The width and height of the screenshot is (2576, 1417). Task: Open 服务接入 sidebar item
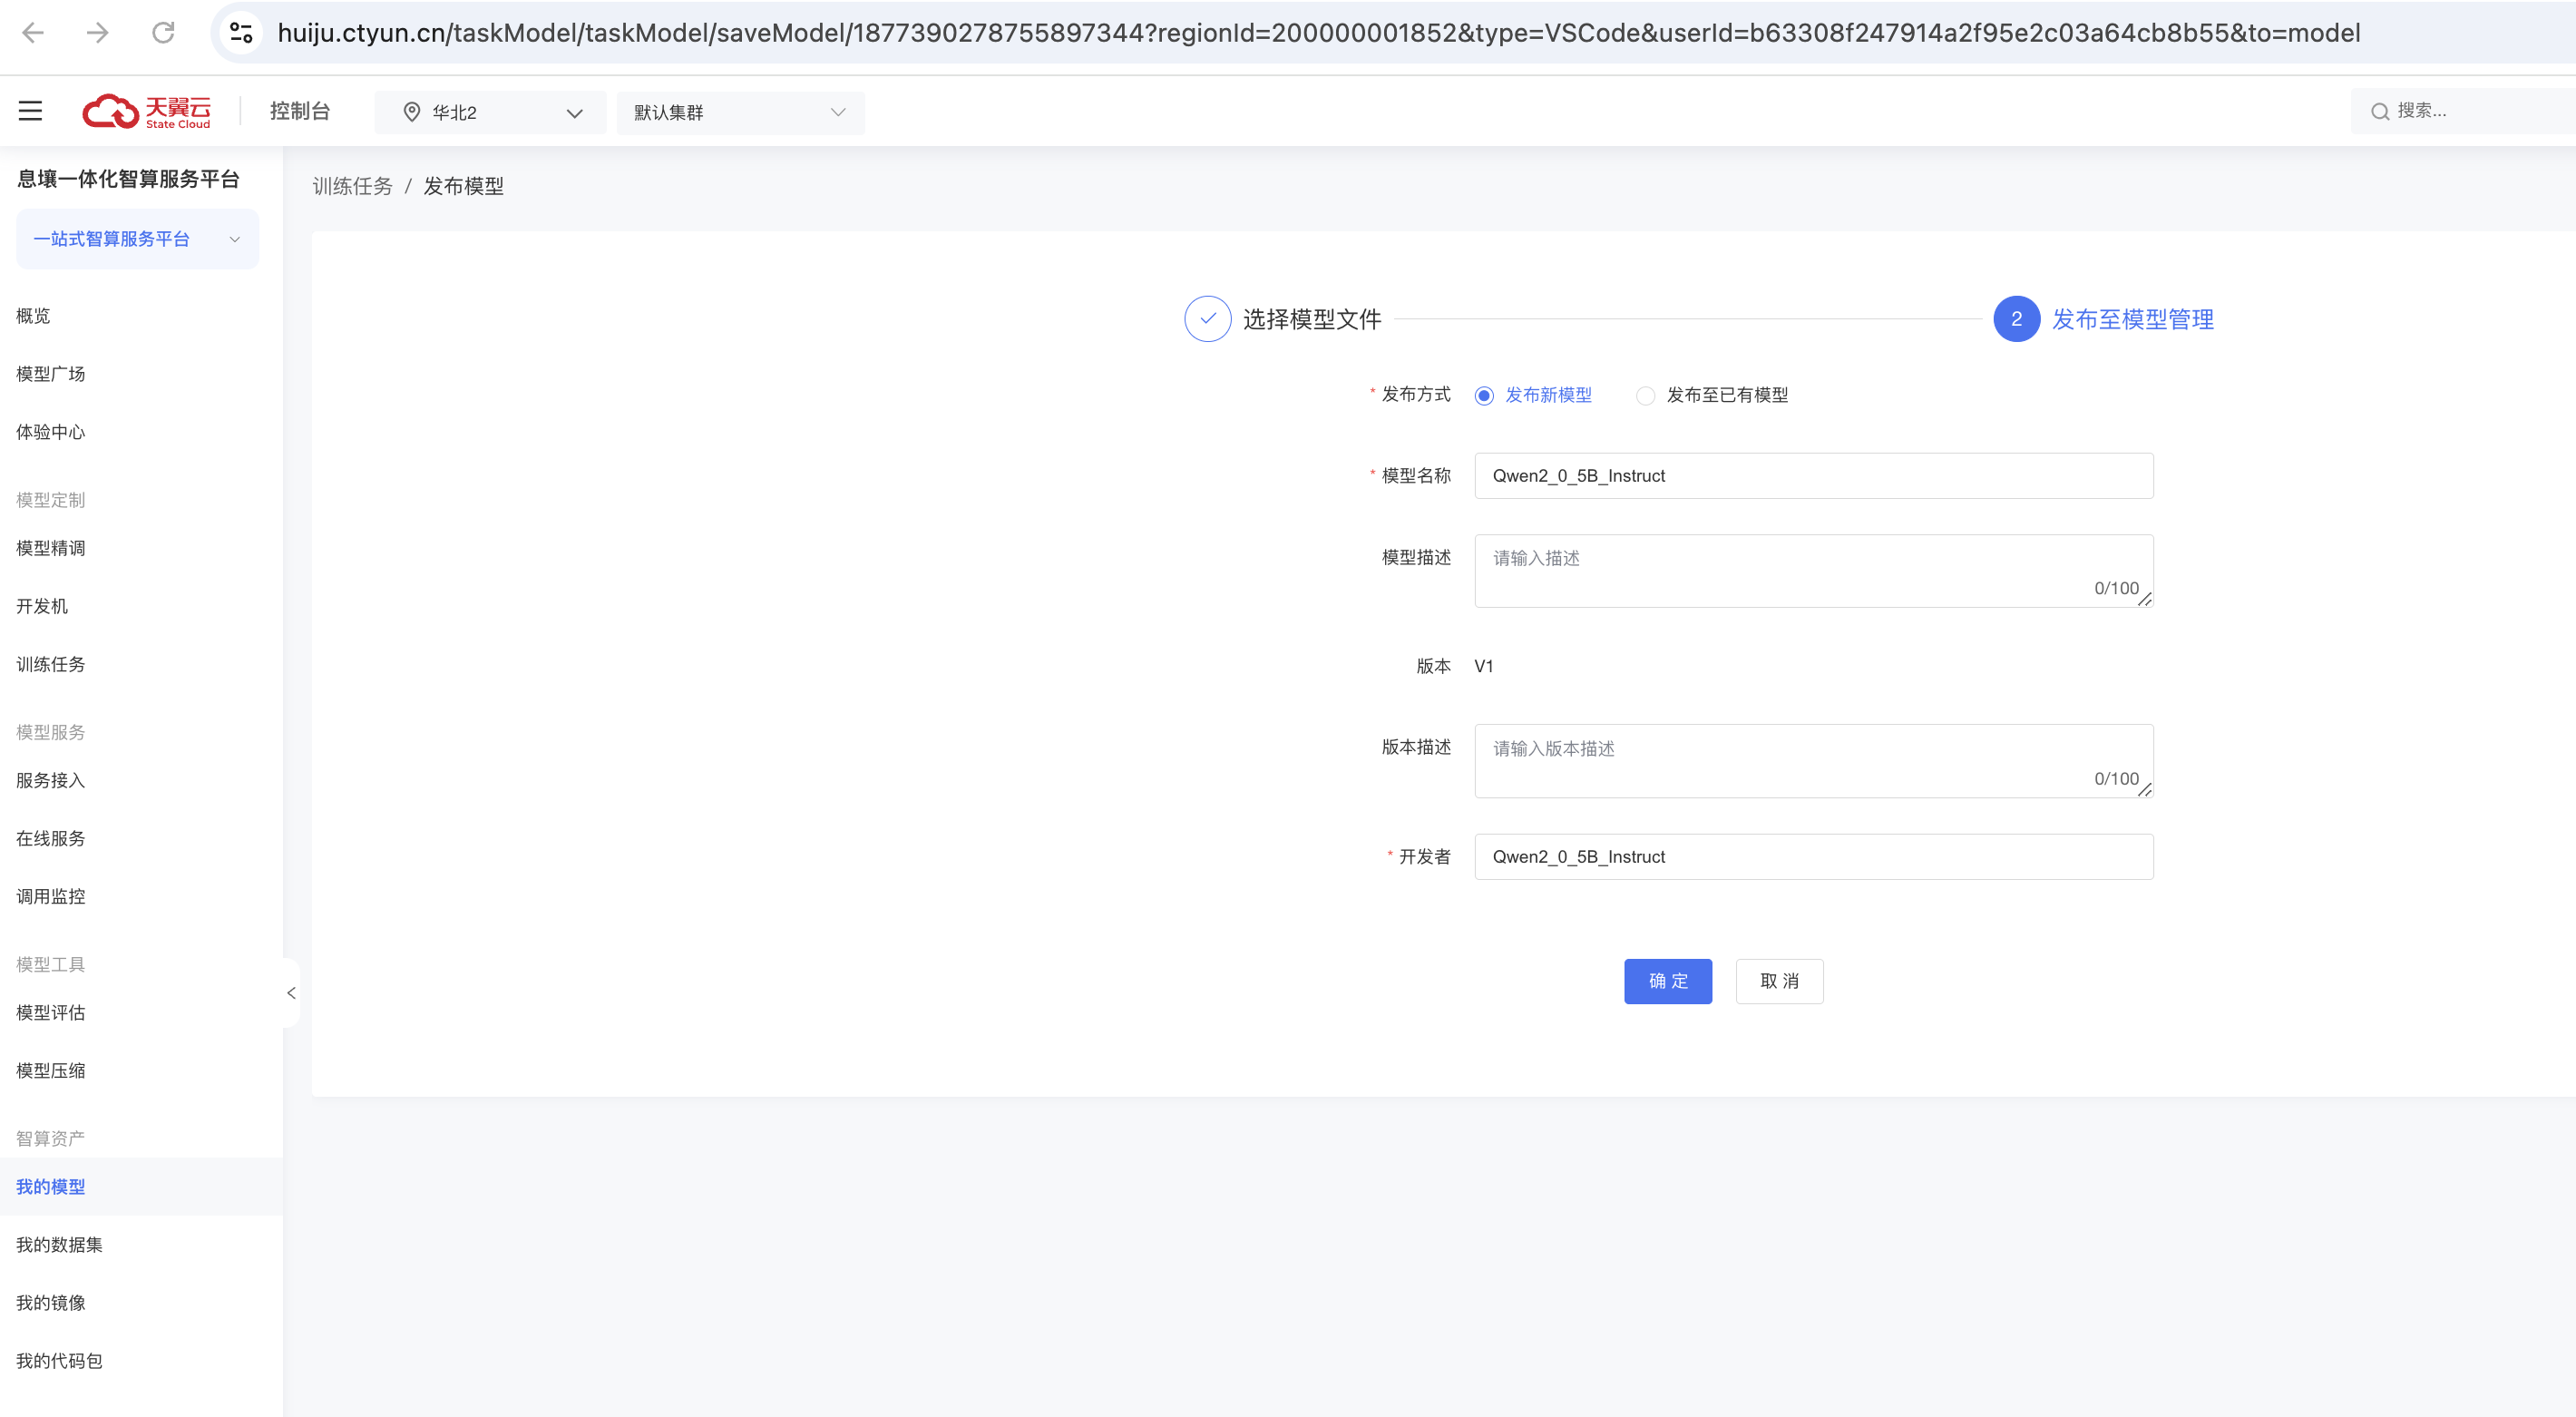point(51,780)
